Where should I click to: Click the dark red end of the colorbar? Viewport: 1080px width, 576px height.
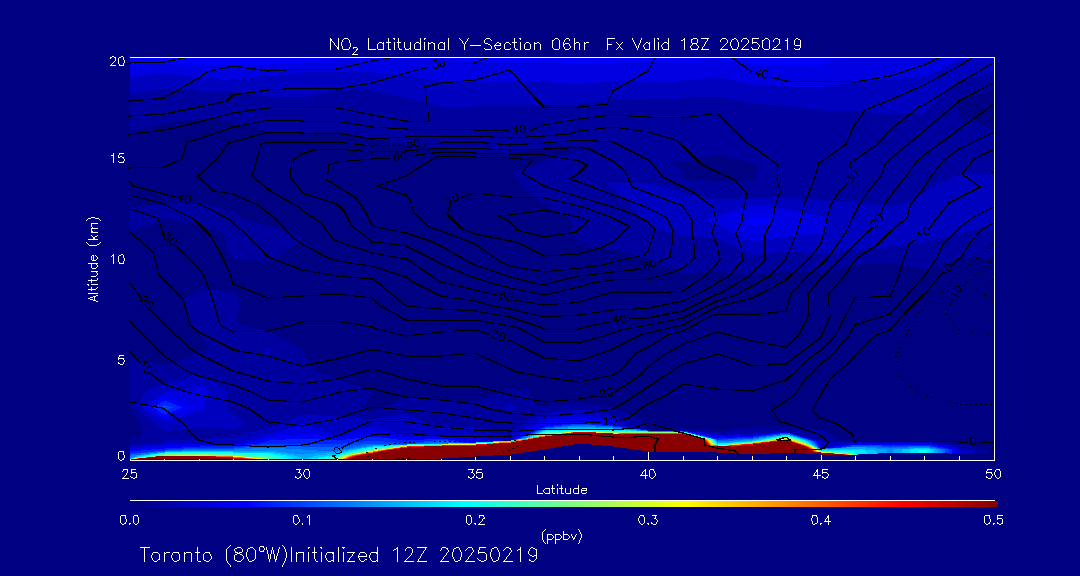(982, 504)
